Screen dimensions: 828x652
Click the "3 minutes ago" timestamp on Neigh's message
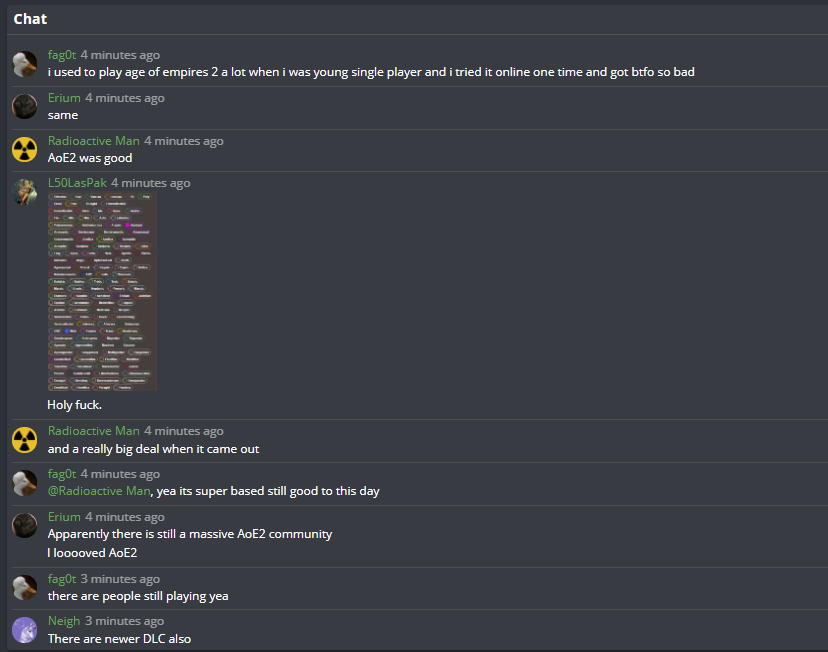point(125,621)
